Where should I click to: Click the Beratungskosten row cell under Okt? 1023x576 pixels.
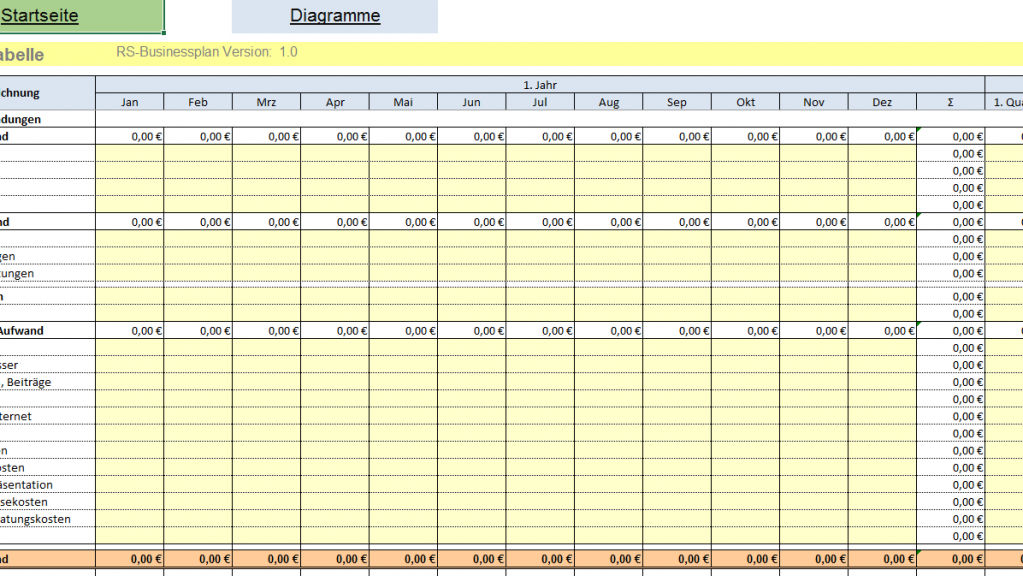click(x=745, y=519)
